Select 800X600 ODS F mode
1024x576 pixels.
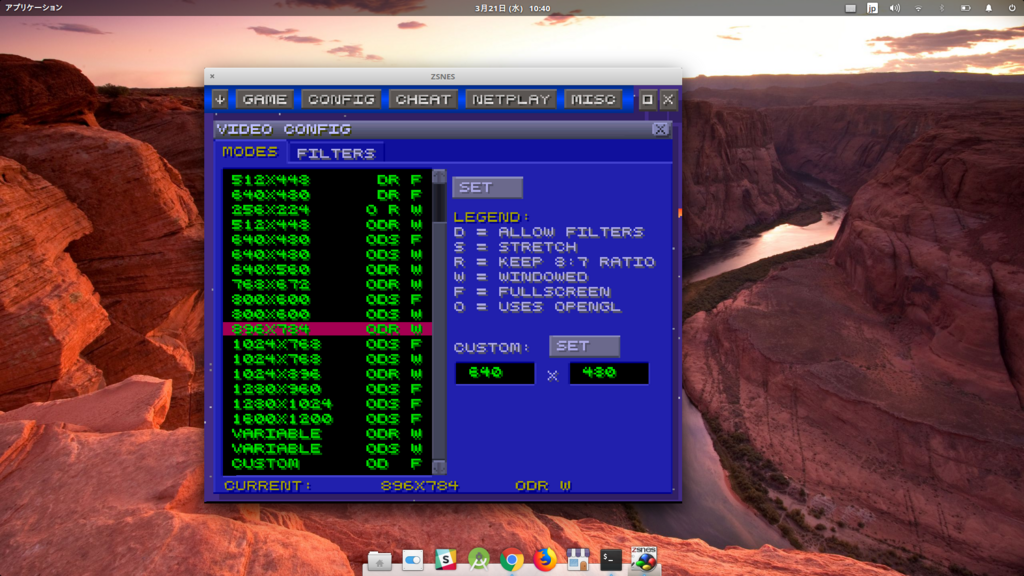(x=327, y=299)
